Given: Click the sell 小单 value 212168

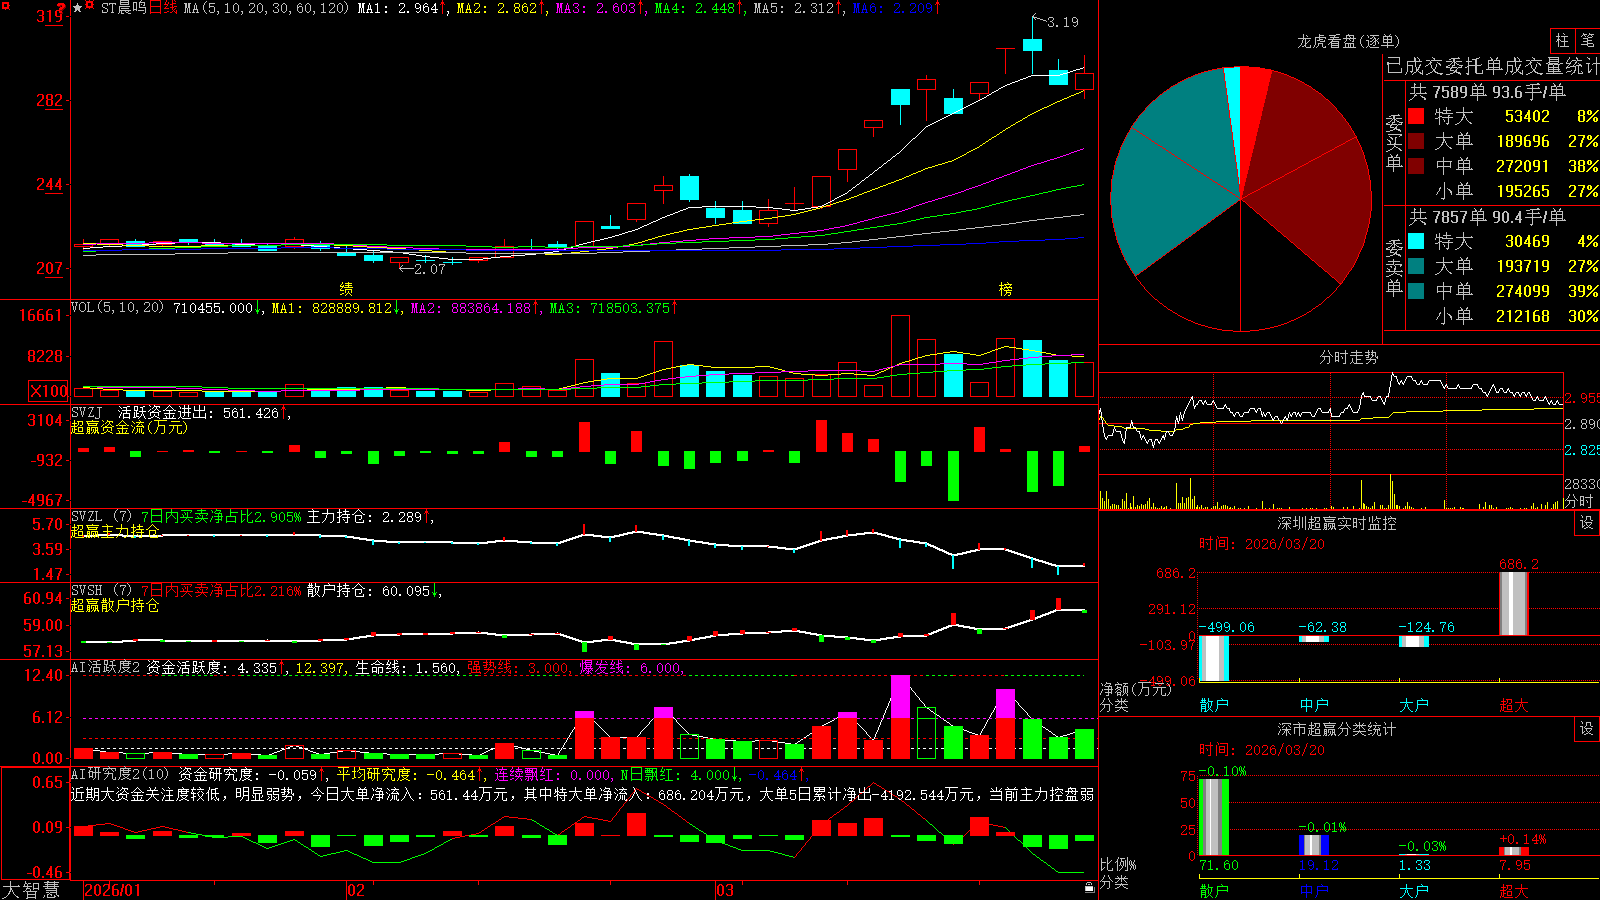Looking at the screenshot, I should click(1522, 316).
